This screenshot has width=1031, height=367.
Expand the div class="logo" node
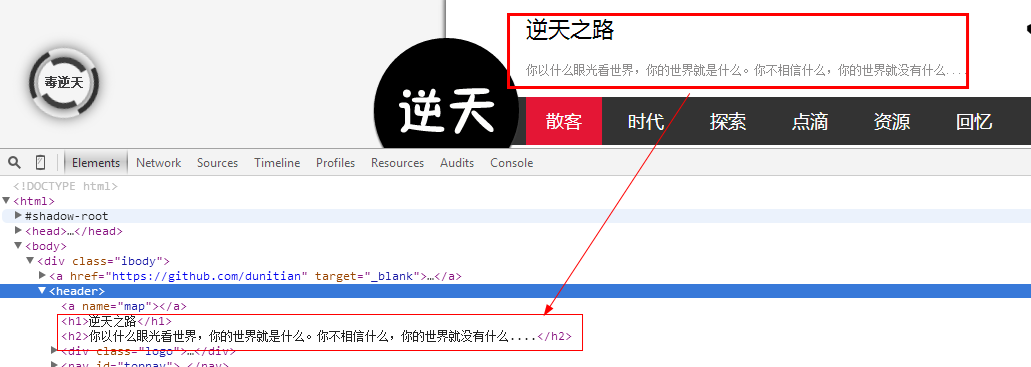click(55, 351)
